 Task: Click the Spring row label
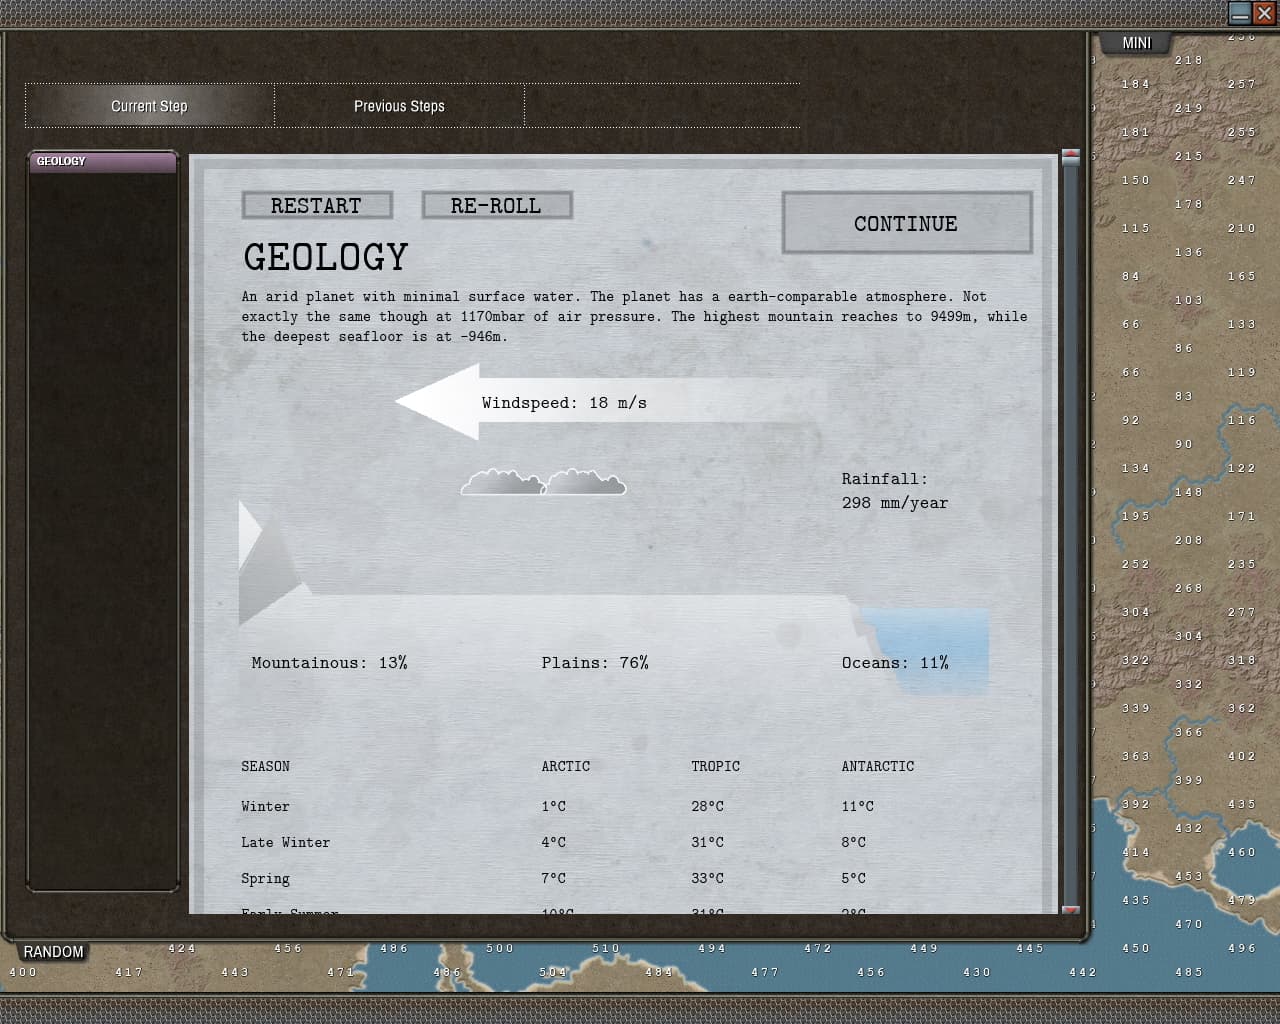tap(265, 879)
